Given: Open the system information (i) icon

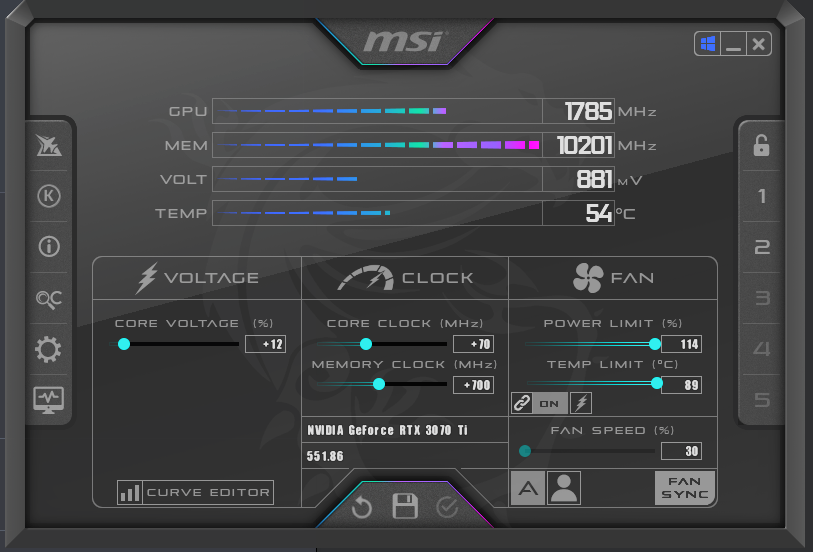Looking at the screenshot, I should click(49, 247).
